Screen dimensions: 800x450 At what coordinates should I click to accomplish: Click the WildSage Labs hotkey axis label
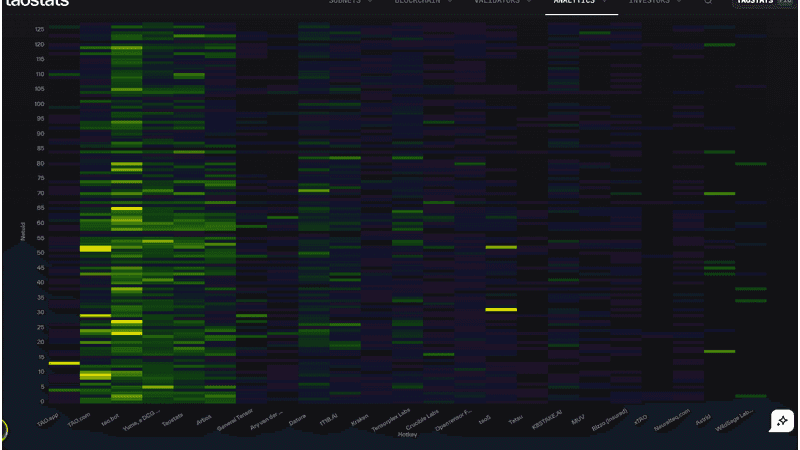click(734, 420)
